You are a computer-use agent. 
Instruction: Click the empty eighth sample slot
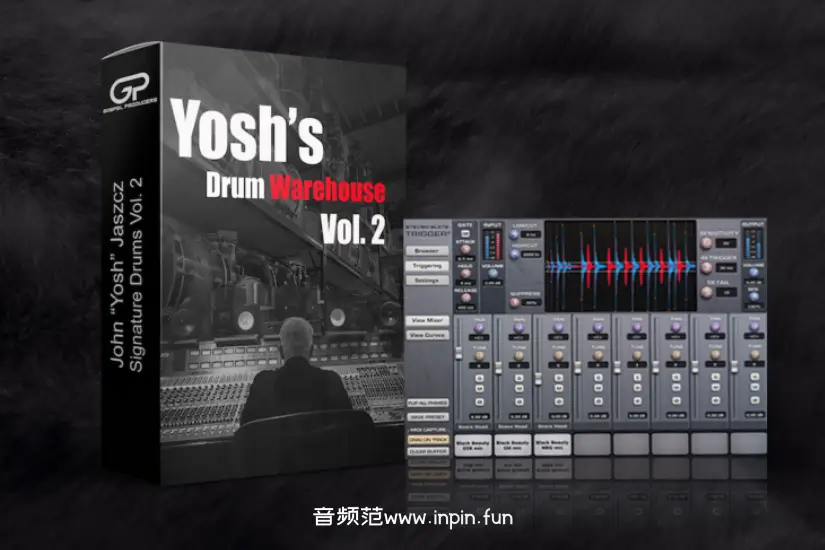[x=749, y=445]
